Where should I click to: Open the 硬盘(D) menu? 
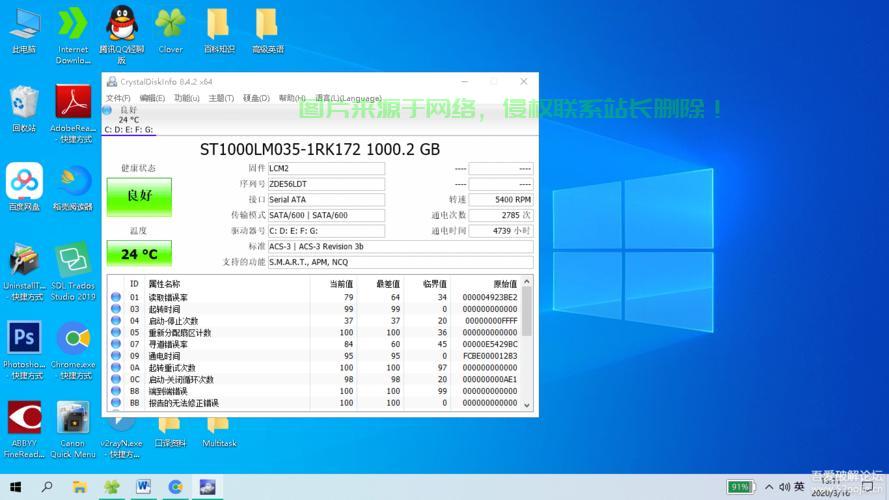pos(256,98)
